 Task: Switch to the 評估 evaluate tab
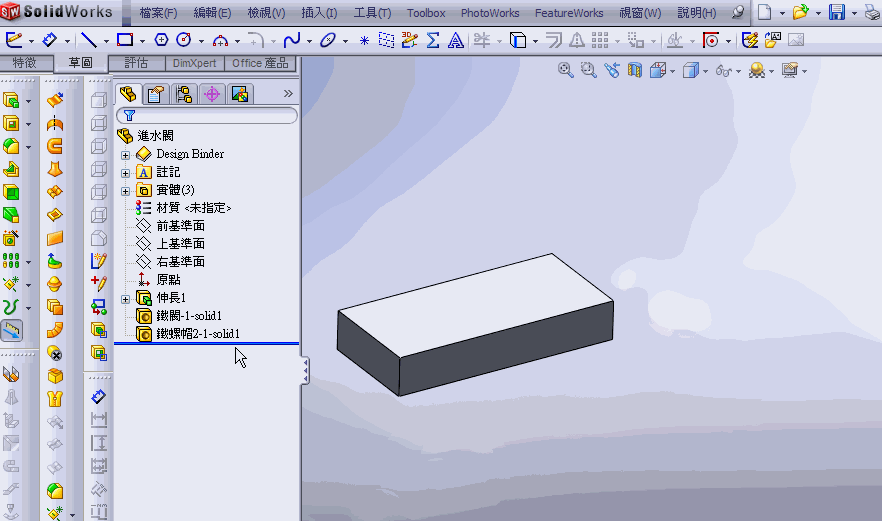[136, 63]
